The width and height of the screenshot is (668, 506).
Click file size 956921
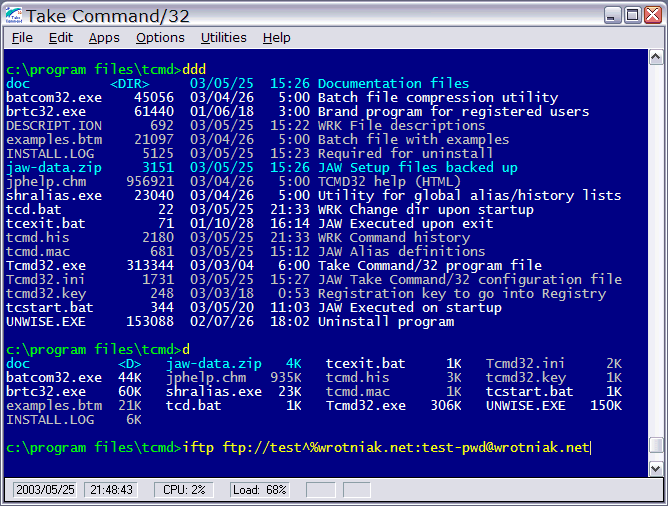tap(150, 181)
